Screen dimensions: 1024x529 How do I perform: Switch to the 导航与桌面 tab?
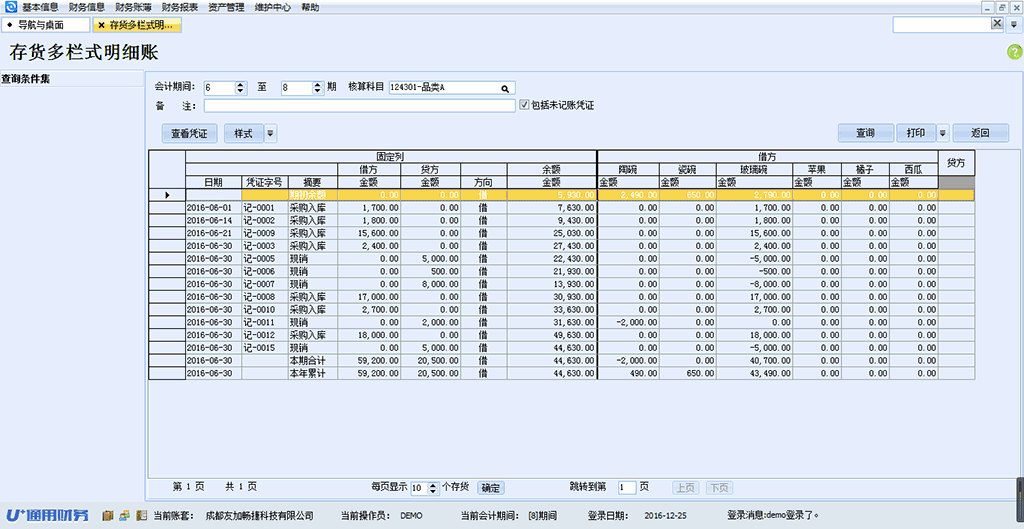tap(46, 25)
